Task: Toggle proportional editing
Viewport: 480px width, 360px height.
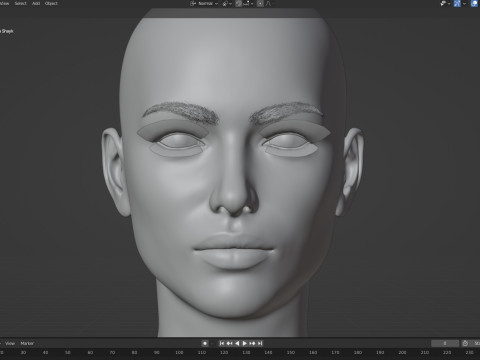Action: (260, 4)
